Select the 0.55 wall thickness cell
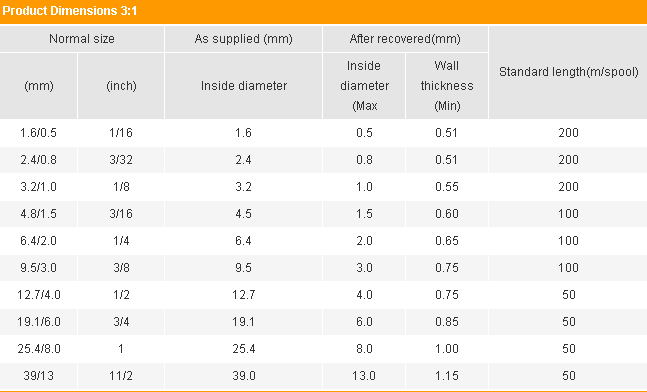The width and height of the screenshot is (647, 392). [447, 187]
